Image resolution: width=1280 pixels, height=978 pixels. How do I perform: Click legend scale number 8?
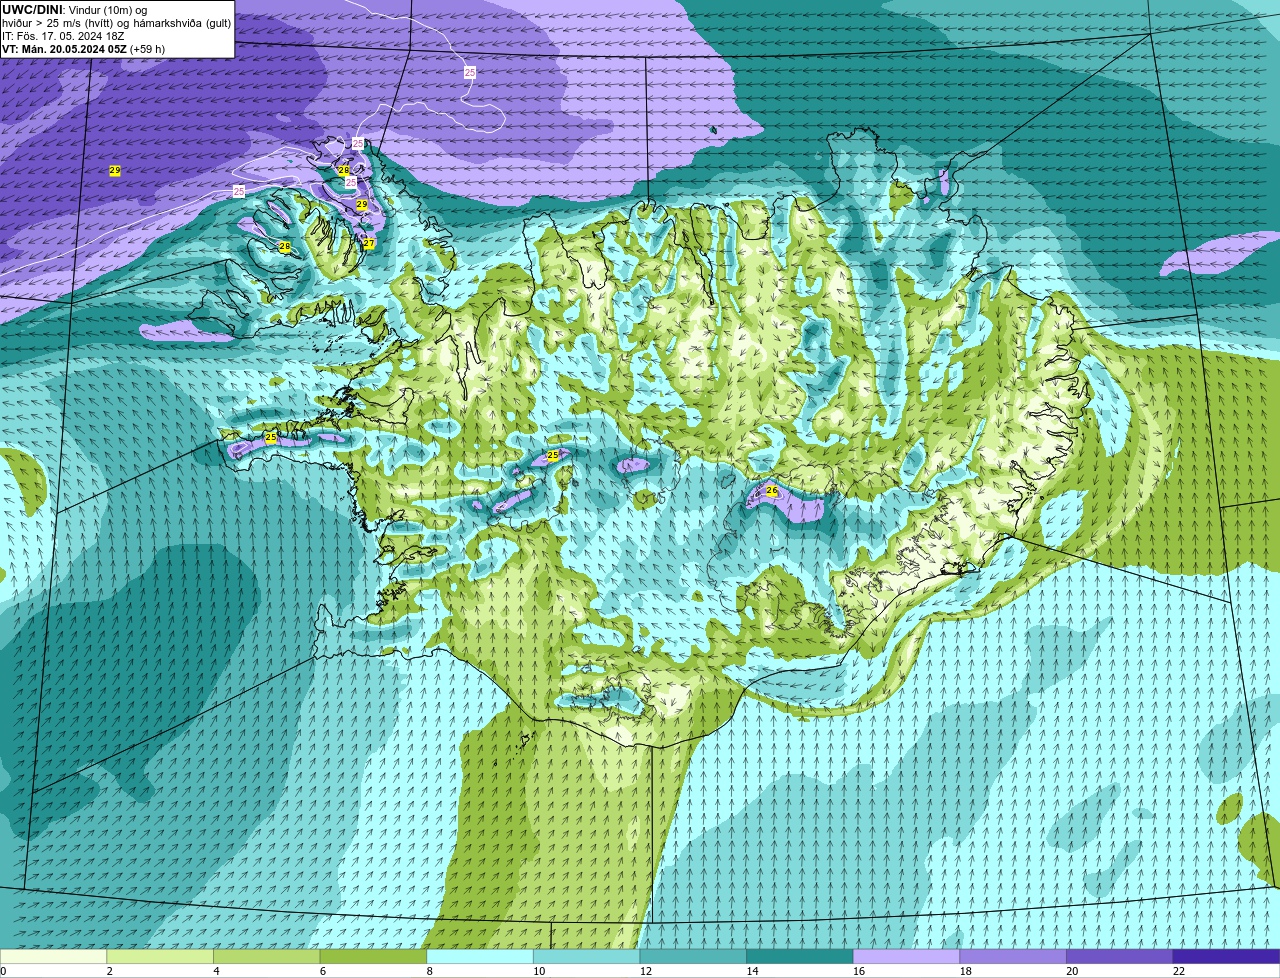(x=430, y=971)
